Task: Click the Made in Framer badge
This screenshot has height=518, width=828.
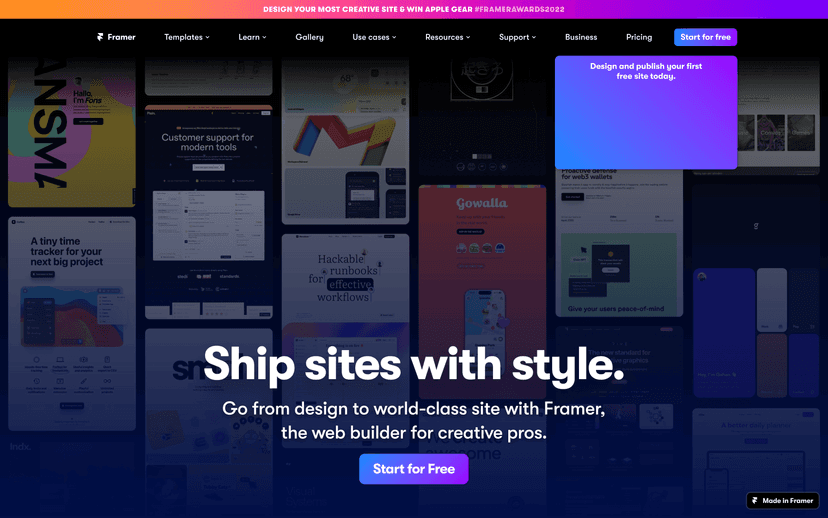Action: (x=783, y=501)
